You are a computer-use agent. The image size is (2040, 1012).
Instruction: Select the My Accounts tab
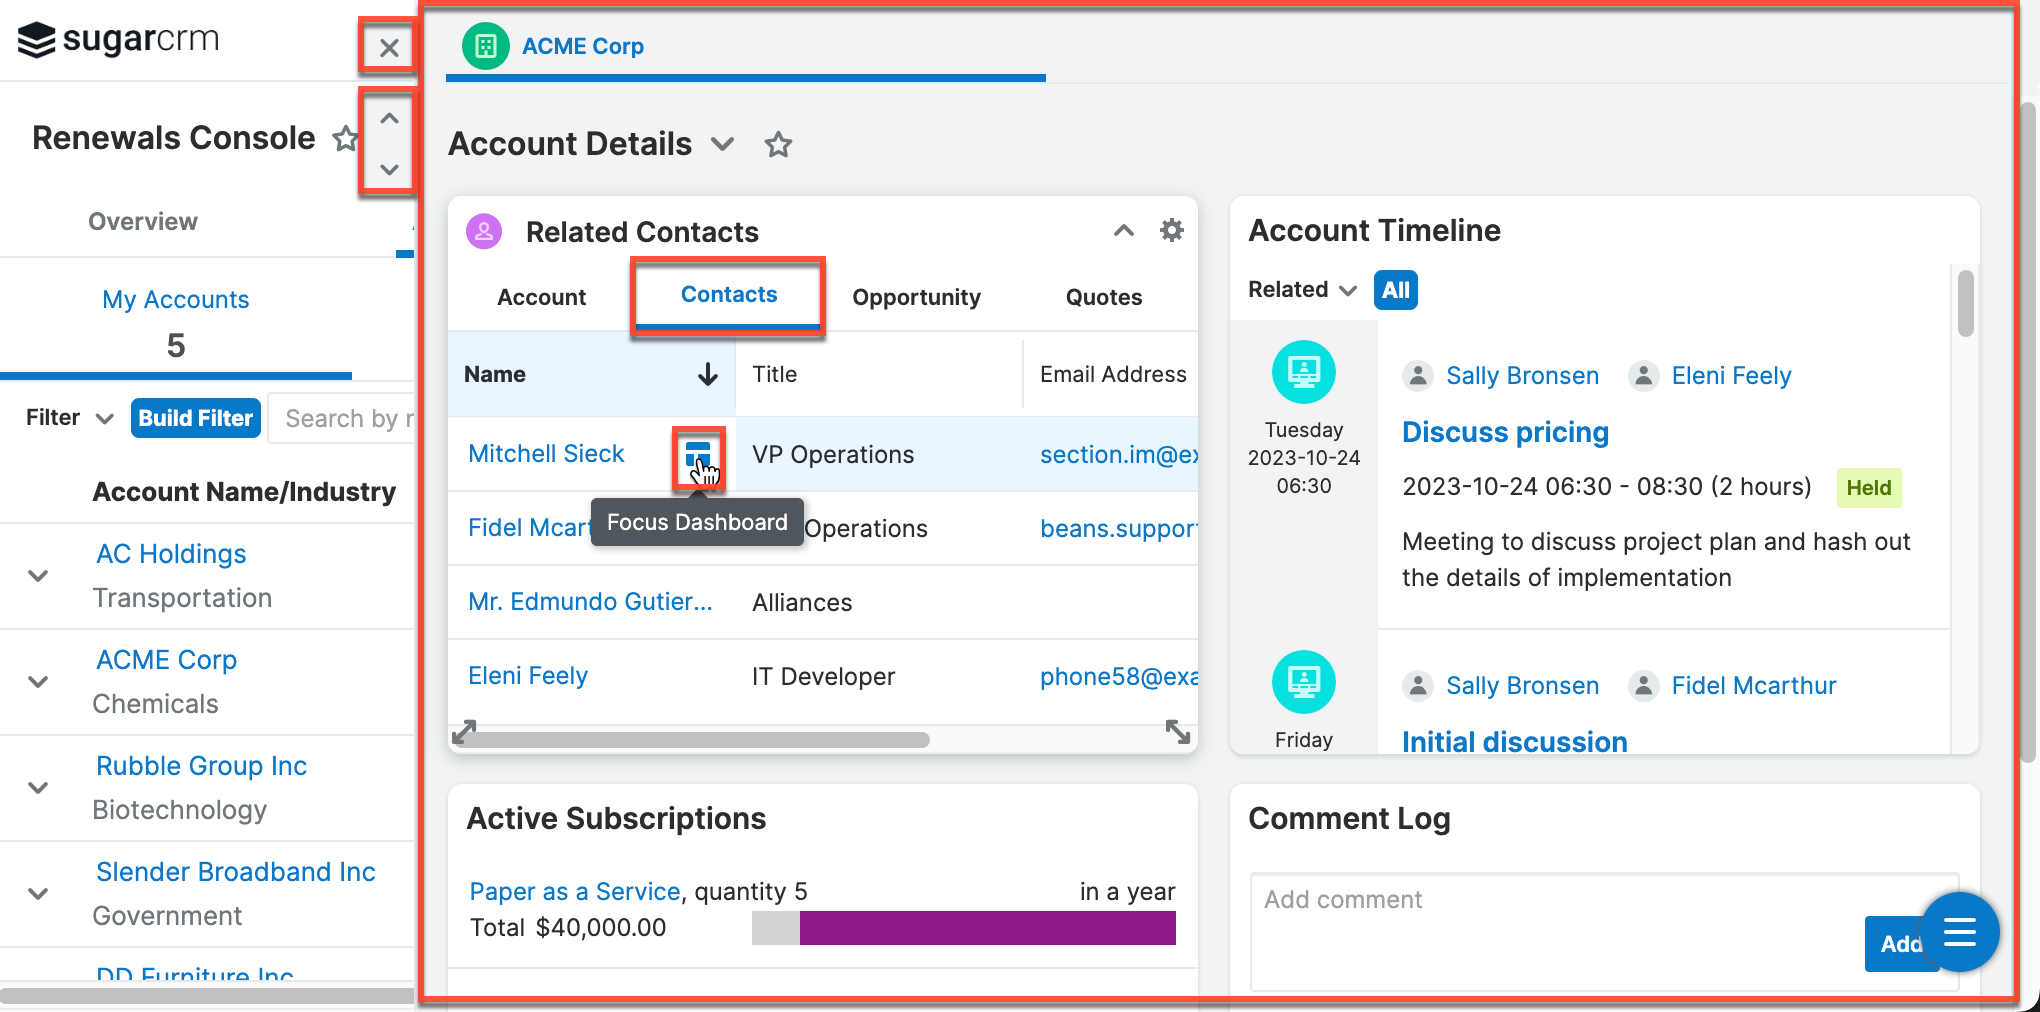coord(175,323)
